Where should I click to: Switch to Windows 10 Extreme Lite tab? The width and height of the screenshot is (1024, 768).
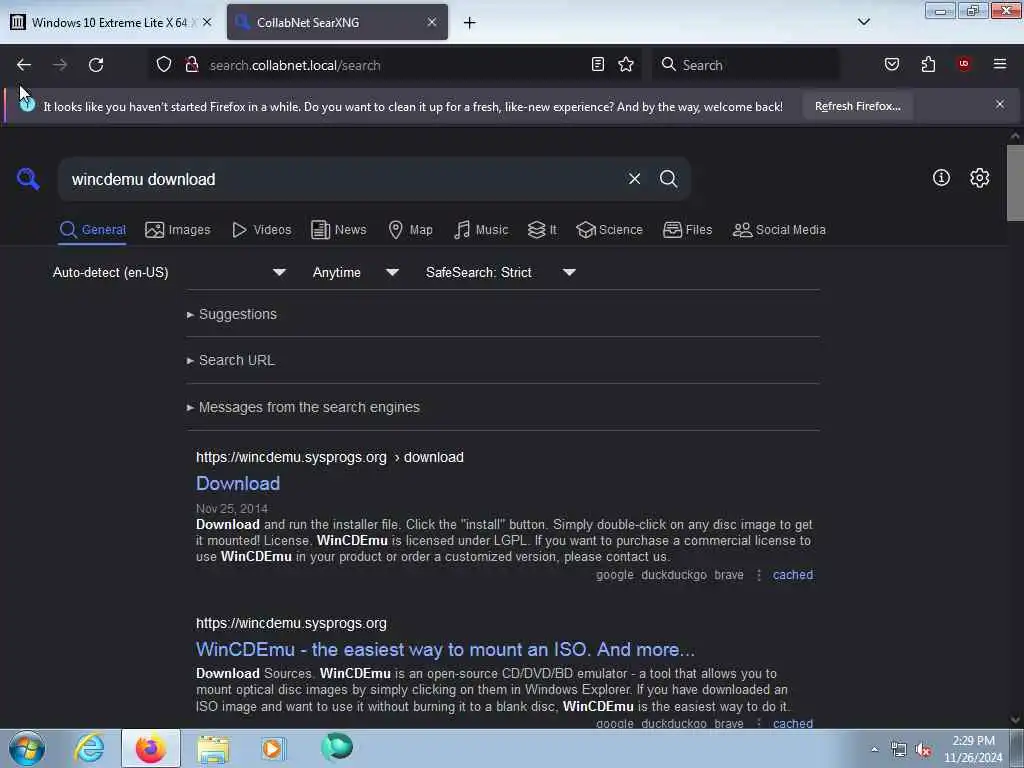pyautogui.click(x=110, y=22)
